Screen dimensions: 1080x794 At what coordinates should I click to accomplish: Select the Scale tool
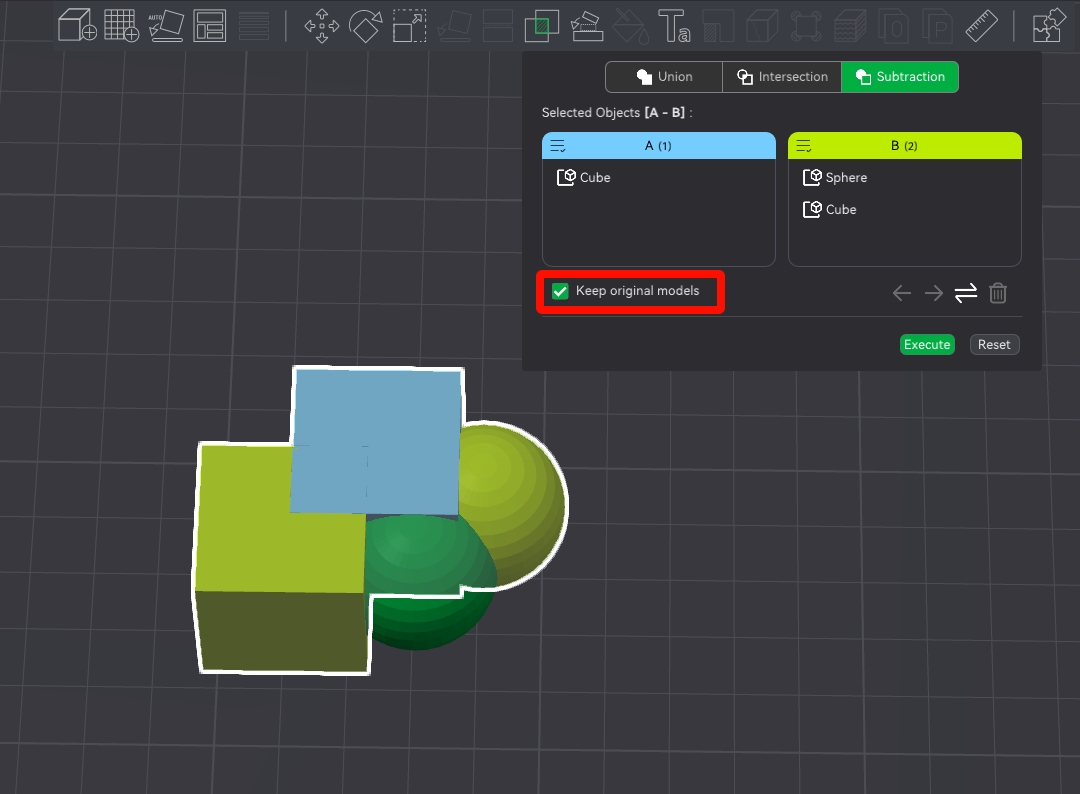coord(409,25)
